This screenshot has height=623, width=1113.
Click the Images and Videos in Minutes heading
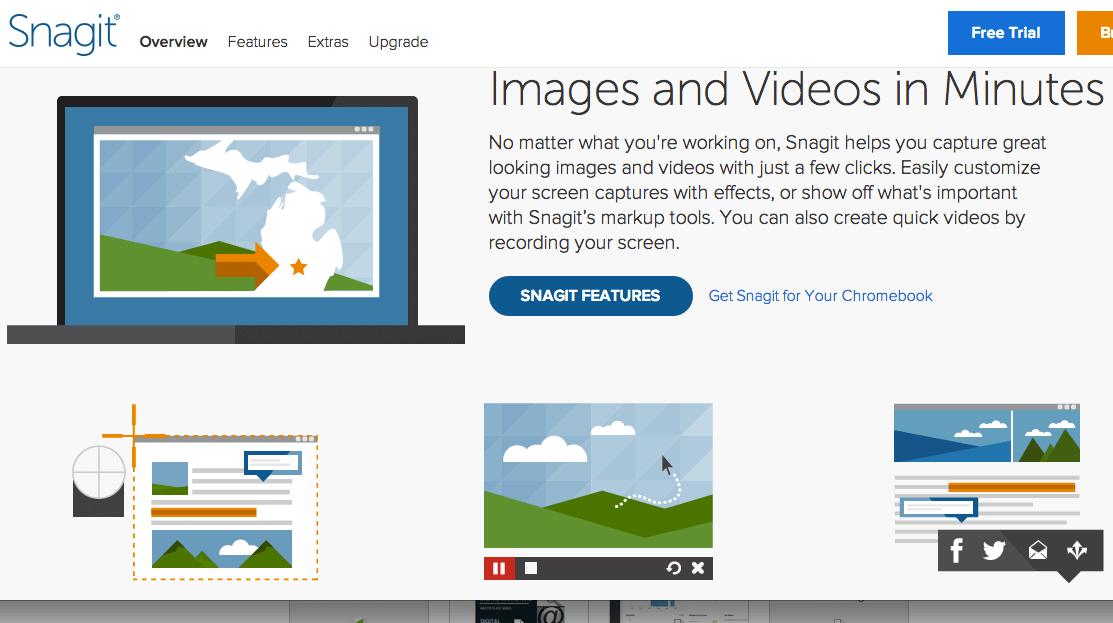point(796,90)
